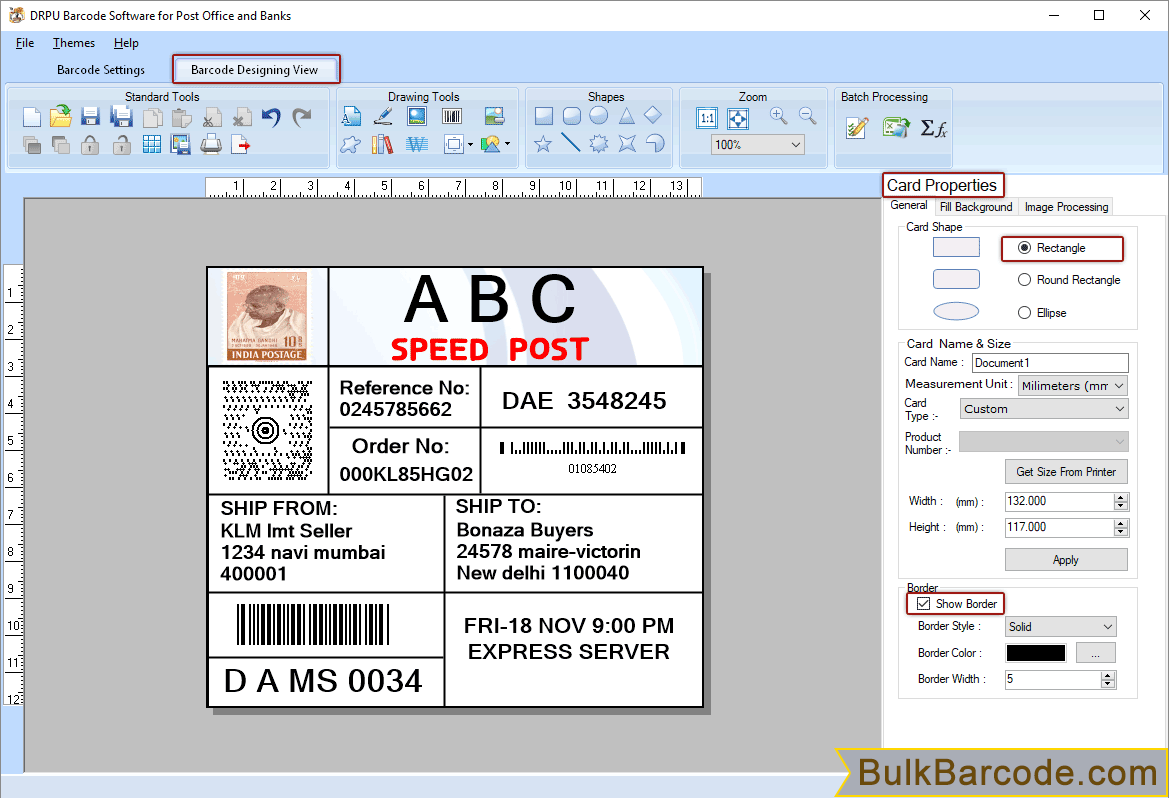Click the Print icon

pos(211,144)
